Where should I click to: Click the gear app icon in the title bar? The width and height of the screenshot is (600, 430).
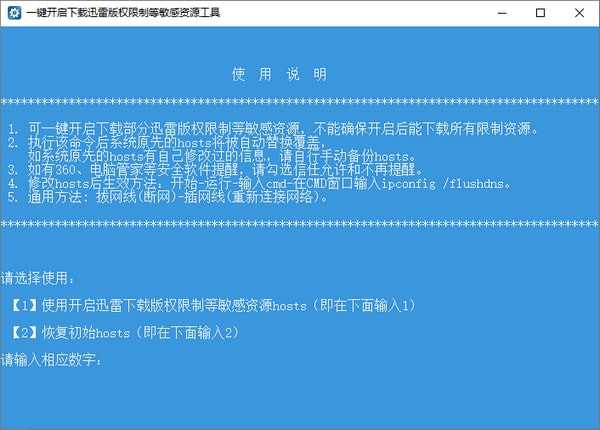click(15, 13)
